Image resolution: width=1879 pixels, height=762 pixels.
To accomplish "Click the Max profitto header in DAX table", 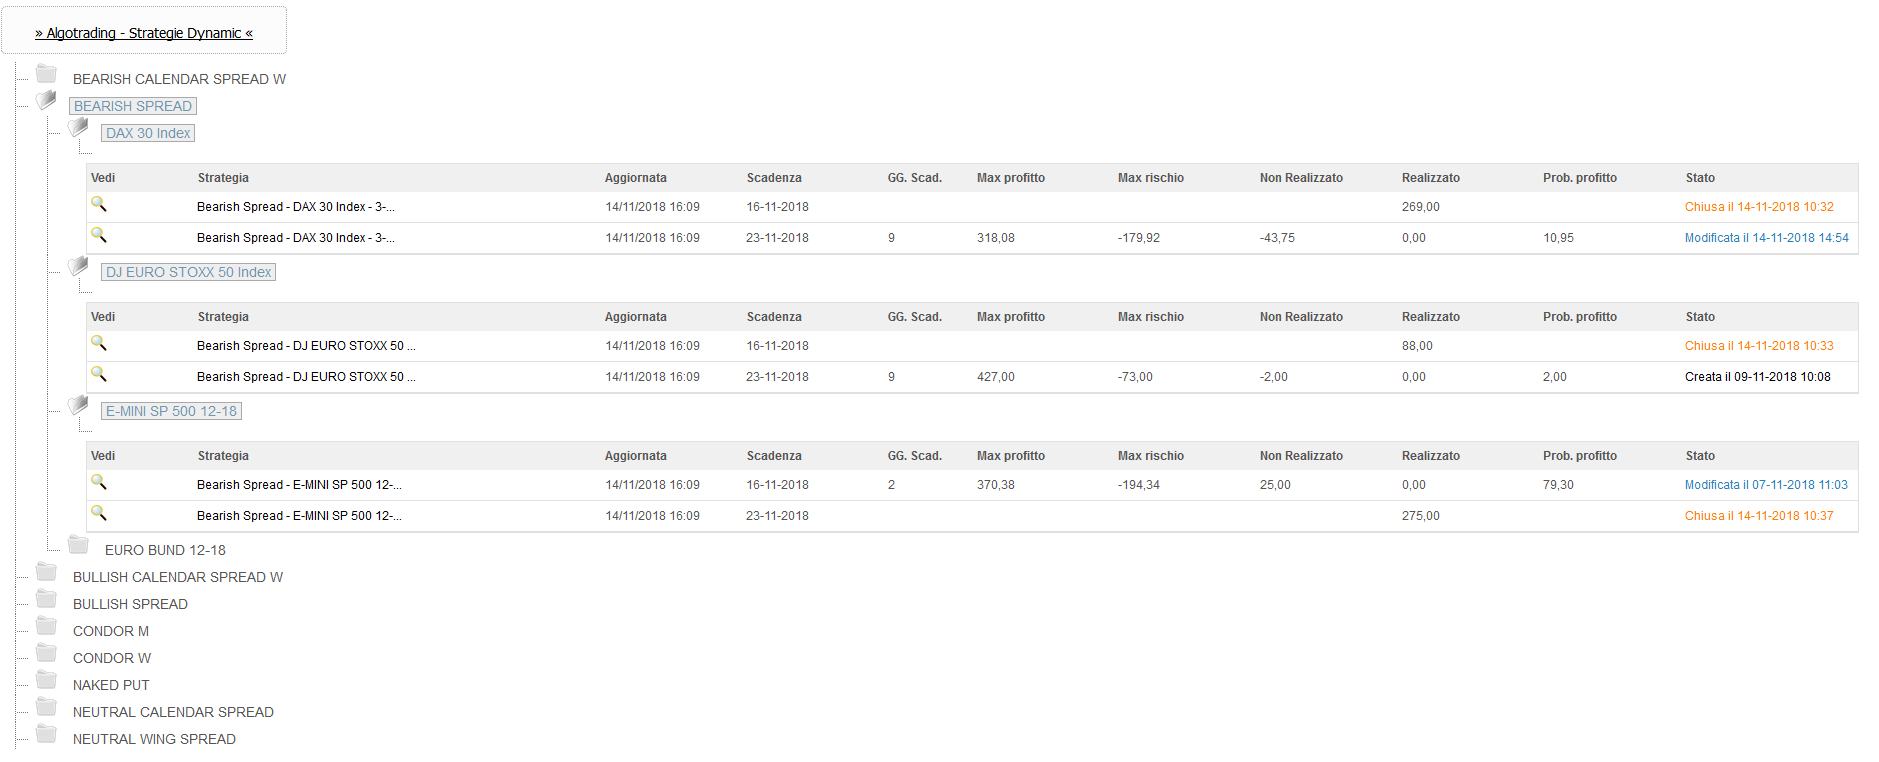I will 1010,178.
